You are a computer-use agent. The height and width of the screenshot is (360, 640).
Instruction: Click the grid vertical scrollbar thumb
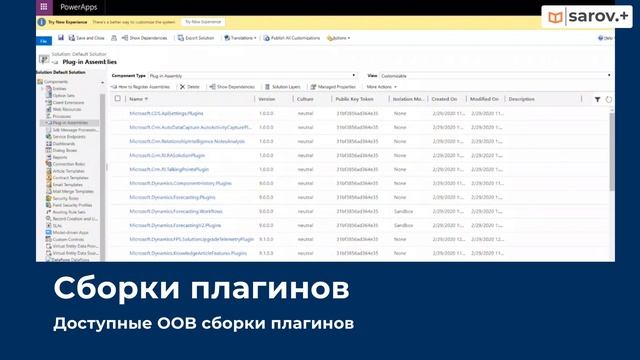click(611, 151)
